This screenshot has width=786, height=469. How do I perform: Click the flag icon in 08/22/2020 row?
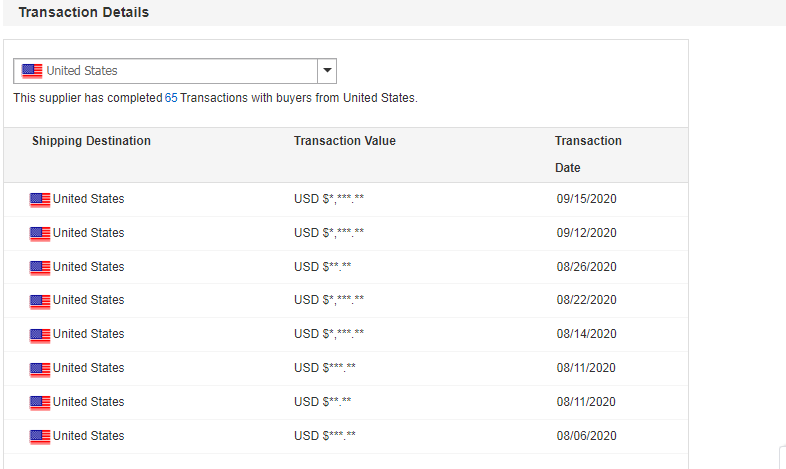click(40, 301)
